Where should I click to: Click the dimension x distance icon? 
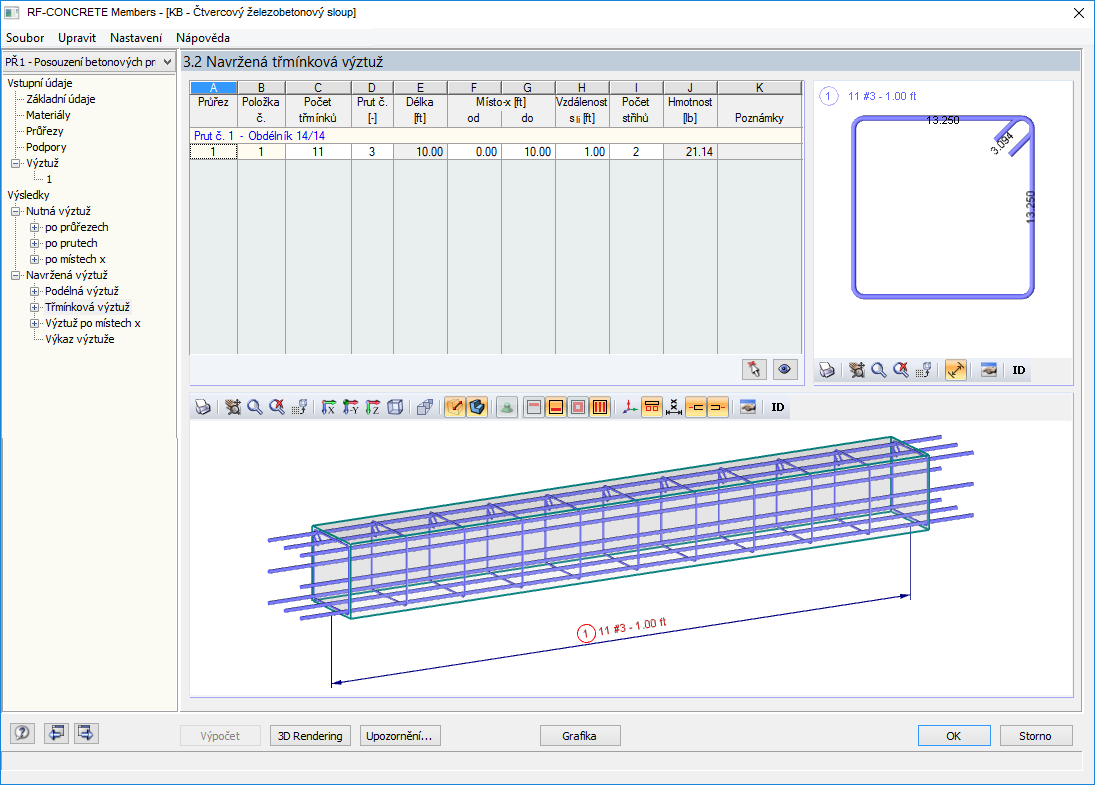(x=674, y=407)
